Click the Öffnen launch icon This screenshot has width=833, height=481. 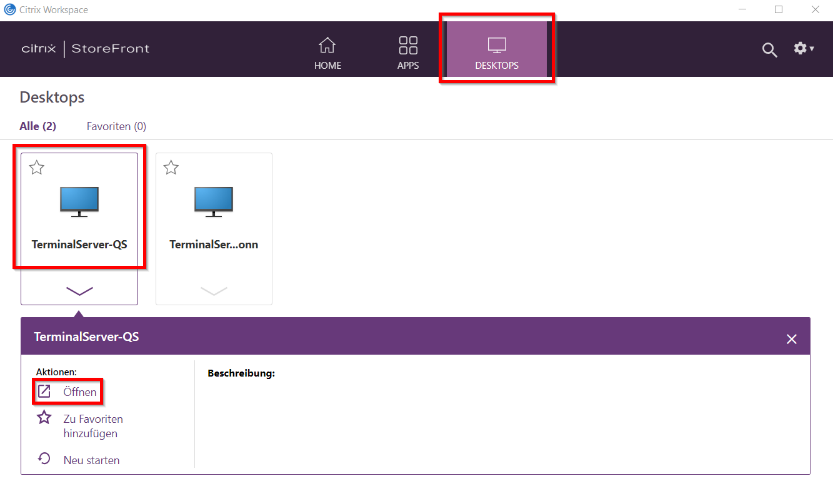(44, 391)
